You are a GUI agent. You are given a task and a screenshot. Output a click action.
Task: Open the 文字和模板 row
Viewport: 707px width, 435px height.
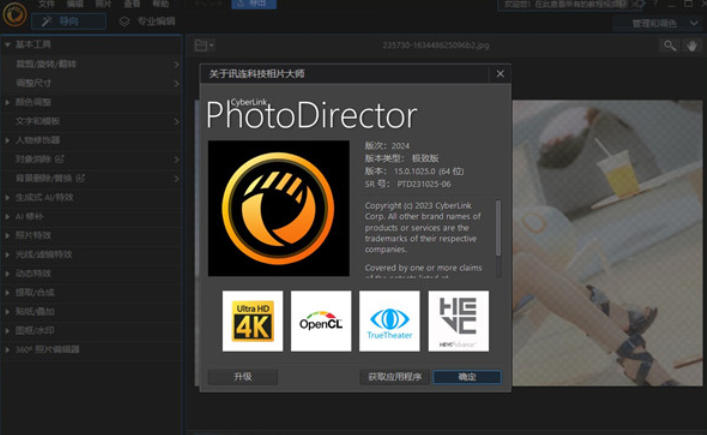(x=92, y=121)
